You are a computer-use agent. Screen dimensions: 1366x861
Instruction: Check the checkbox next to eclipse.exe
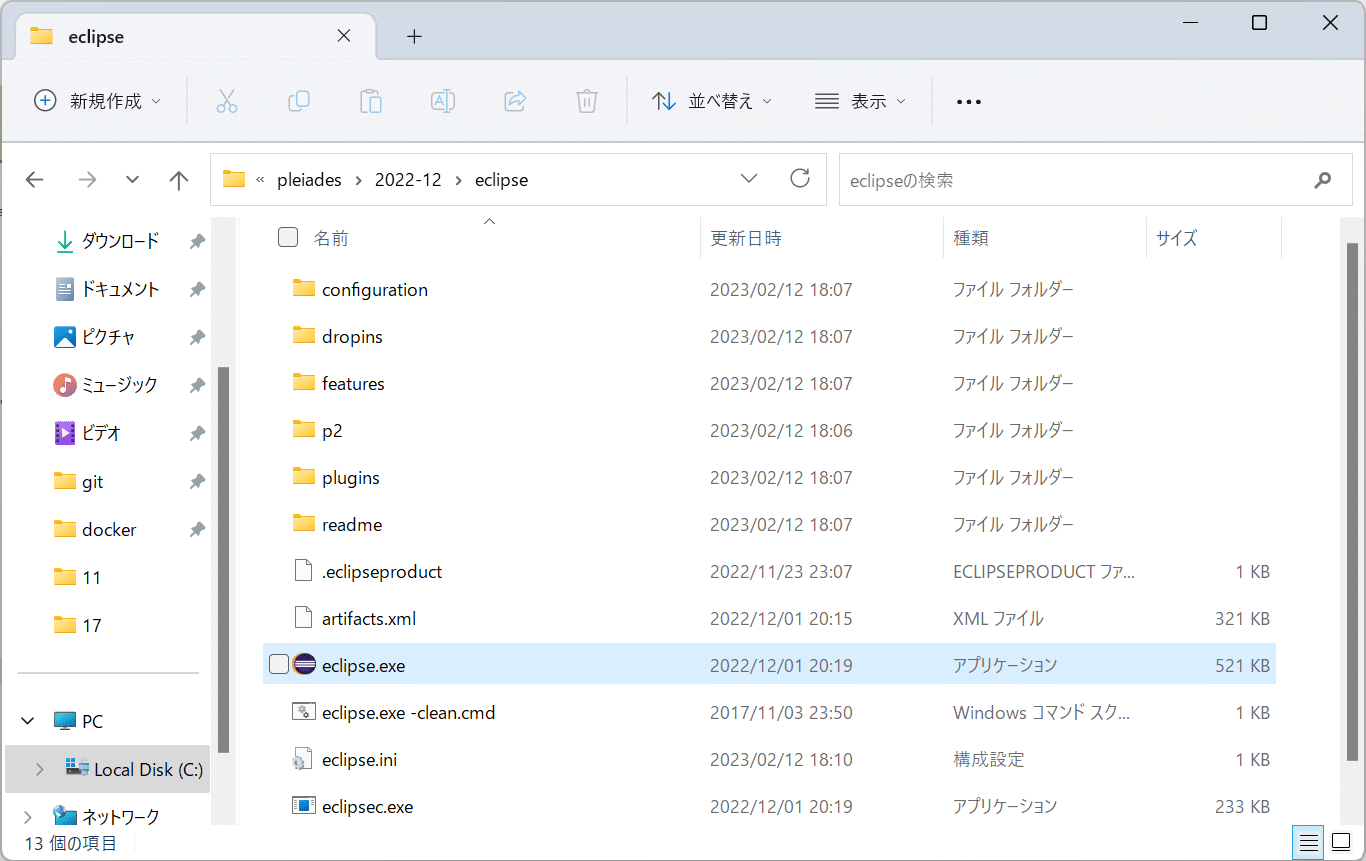click(278, 664)
